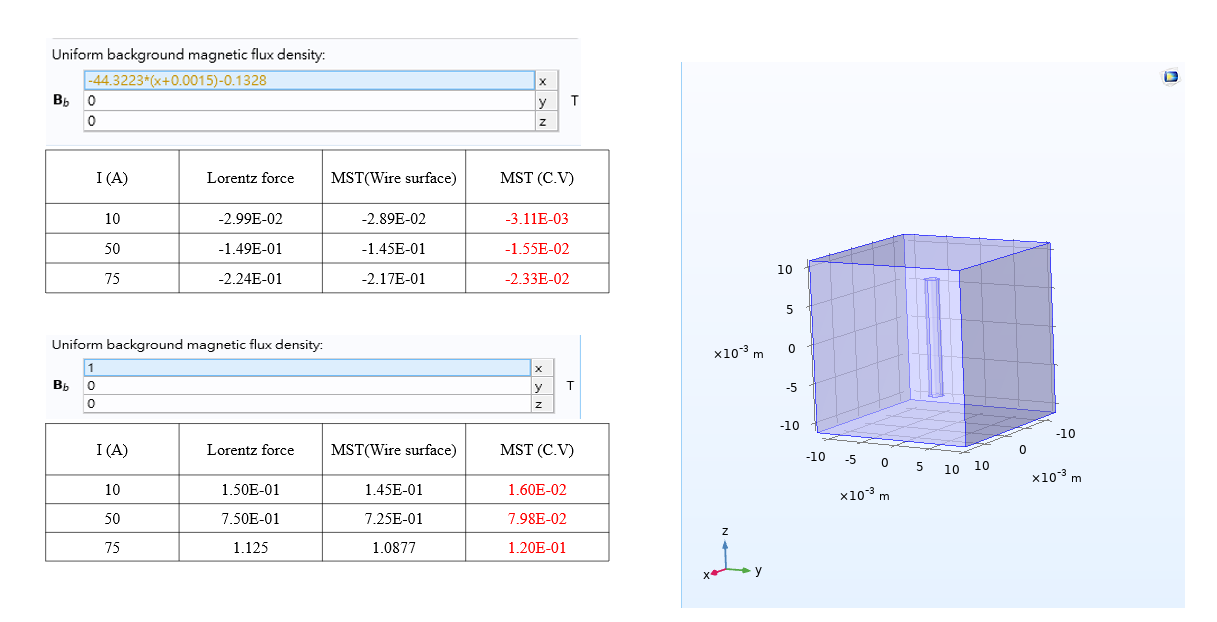
Task: Select the cell showing -2.24E-01
Action: 250,279
